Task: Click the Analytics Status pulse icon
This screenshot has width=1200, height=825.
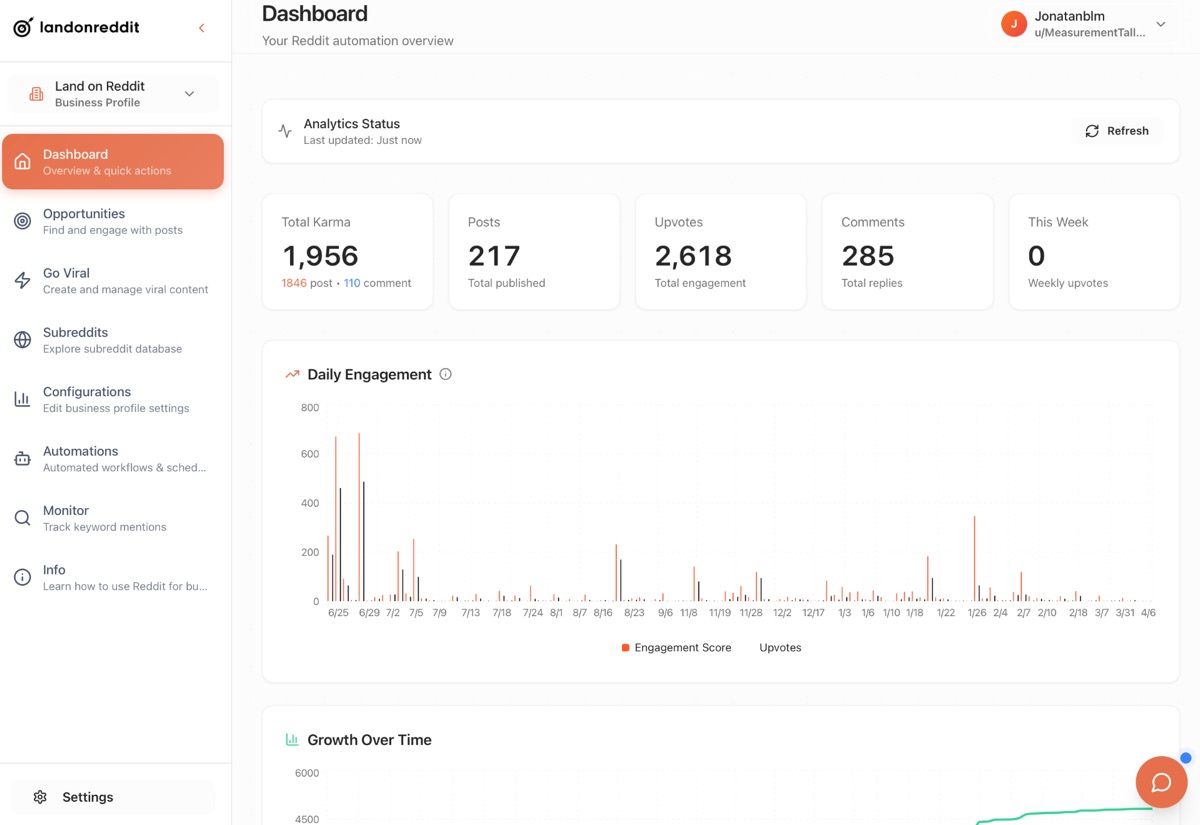Action: tap(285, 131)
